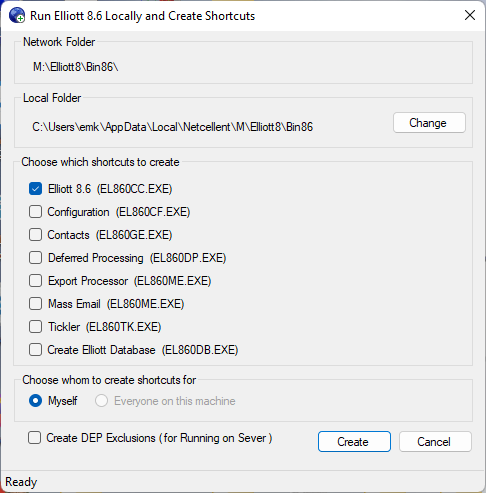Click the Create button

pos(354,442)
